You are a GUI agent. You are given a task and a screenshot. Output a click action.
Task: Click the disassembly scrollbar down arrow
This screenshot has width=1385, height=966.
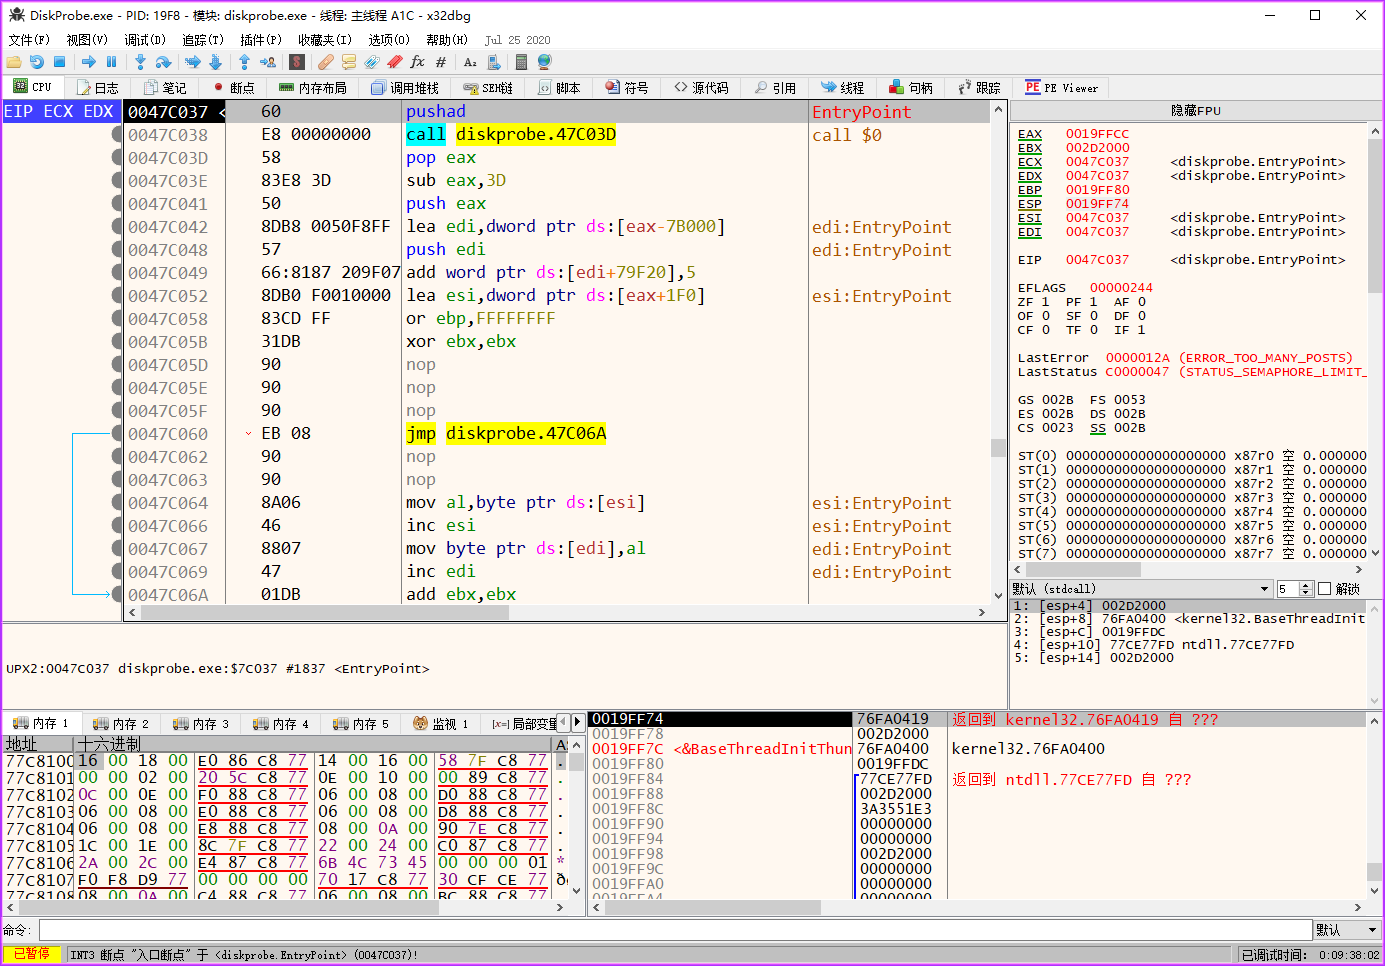pyautogui.click(x=998, y=596)
